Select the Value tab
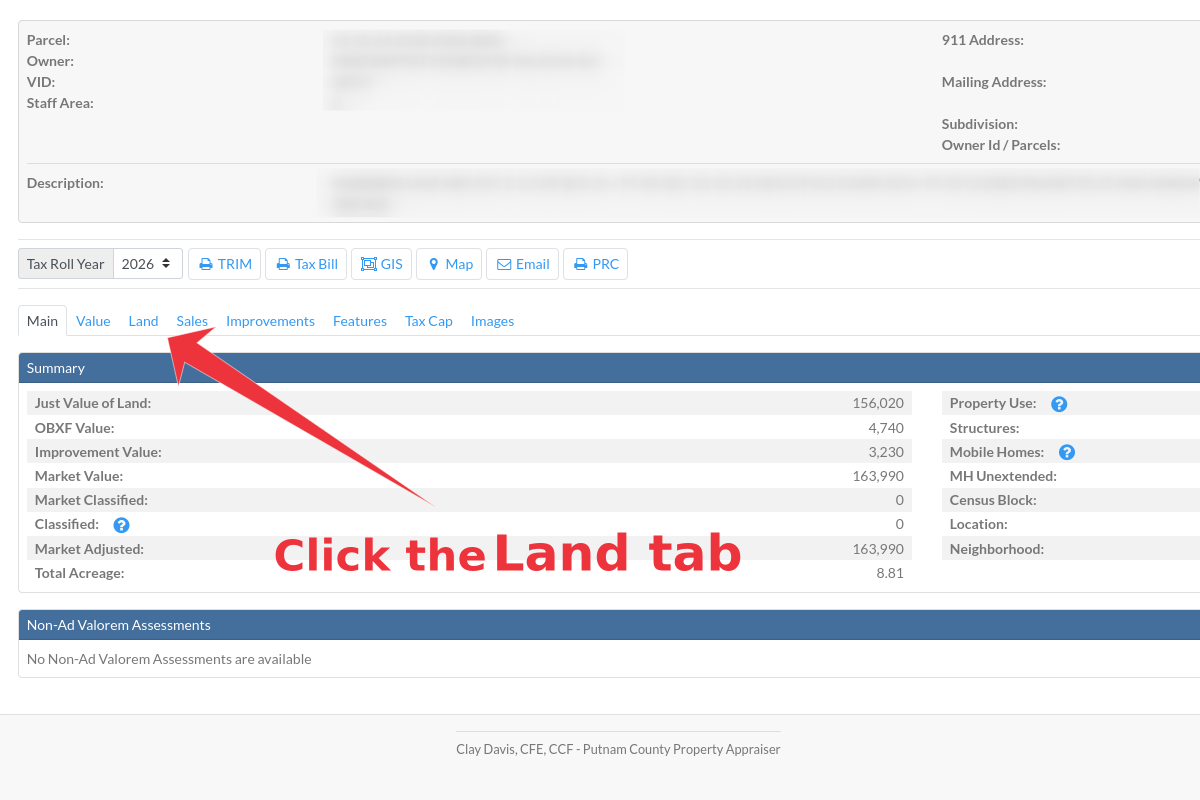The width and height of the screenshot is (1200, 800). click(x=93, y=321)
